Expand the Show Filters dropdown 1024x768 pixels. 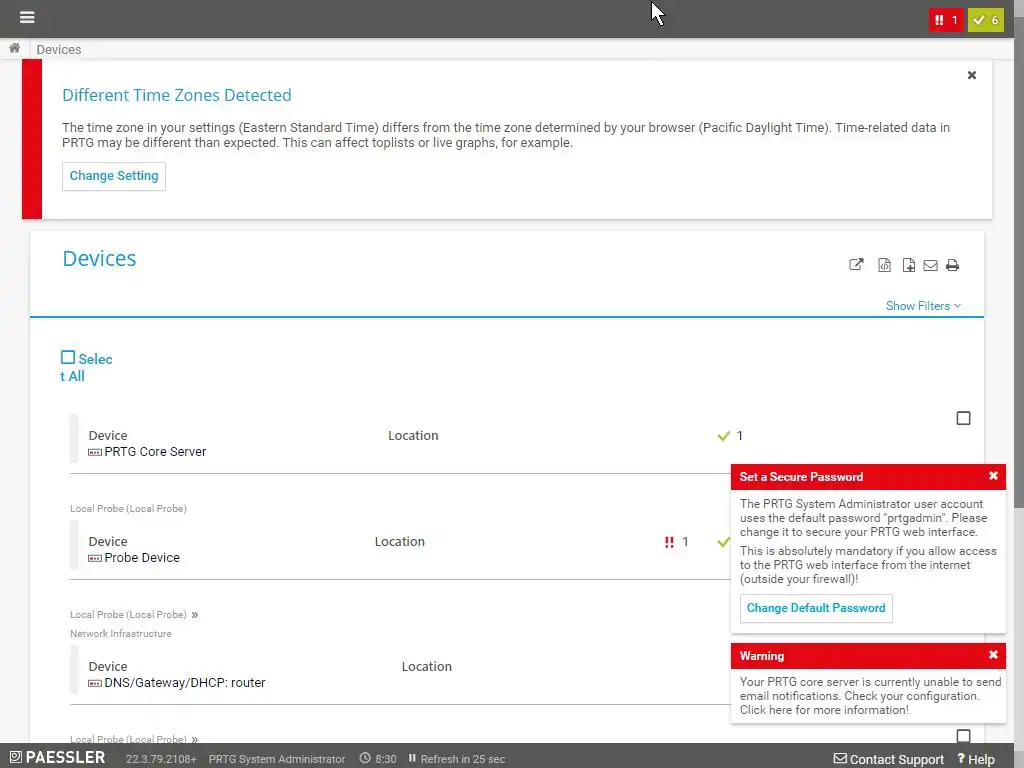(923, 306)
